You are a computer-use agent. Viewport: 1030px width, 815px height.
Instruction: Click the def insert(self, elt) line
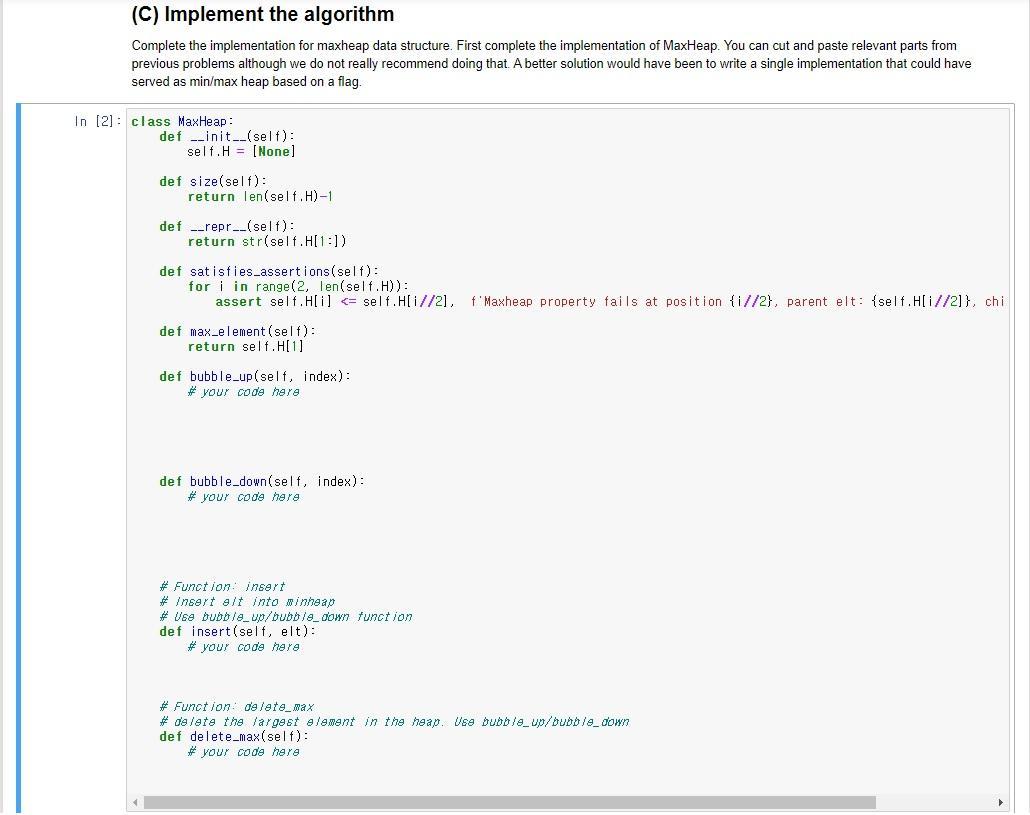click(235, 631)
